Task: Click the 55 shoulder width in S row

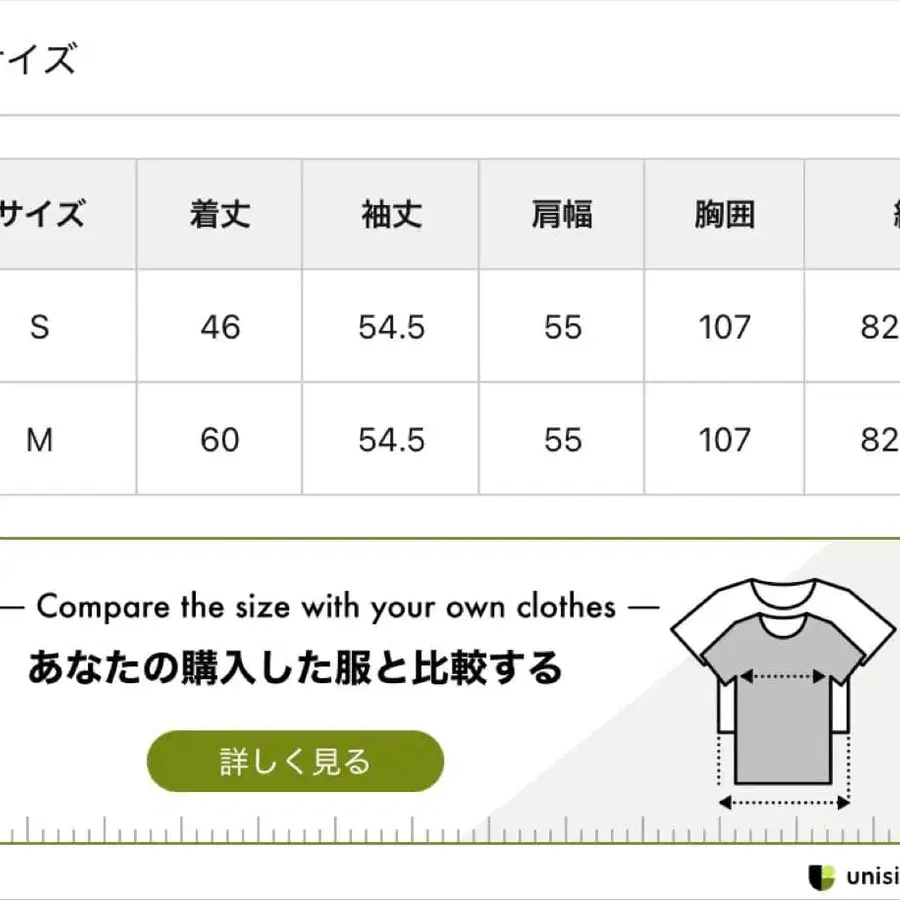Action: 563,327
